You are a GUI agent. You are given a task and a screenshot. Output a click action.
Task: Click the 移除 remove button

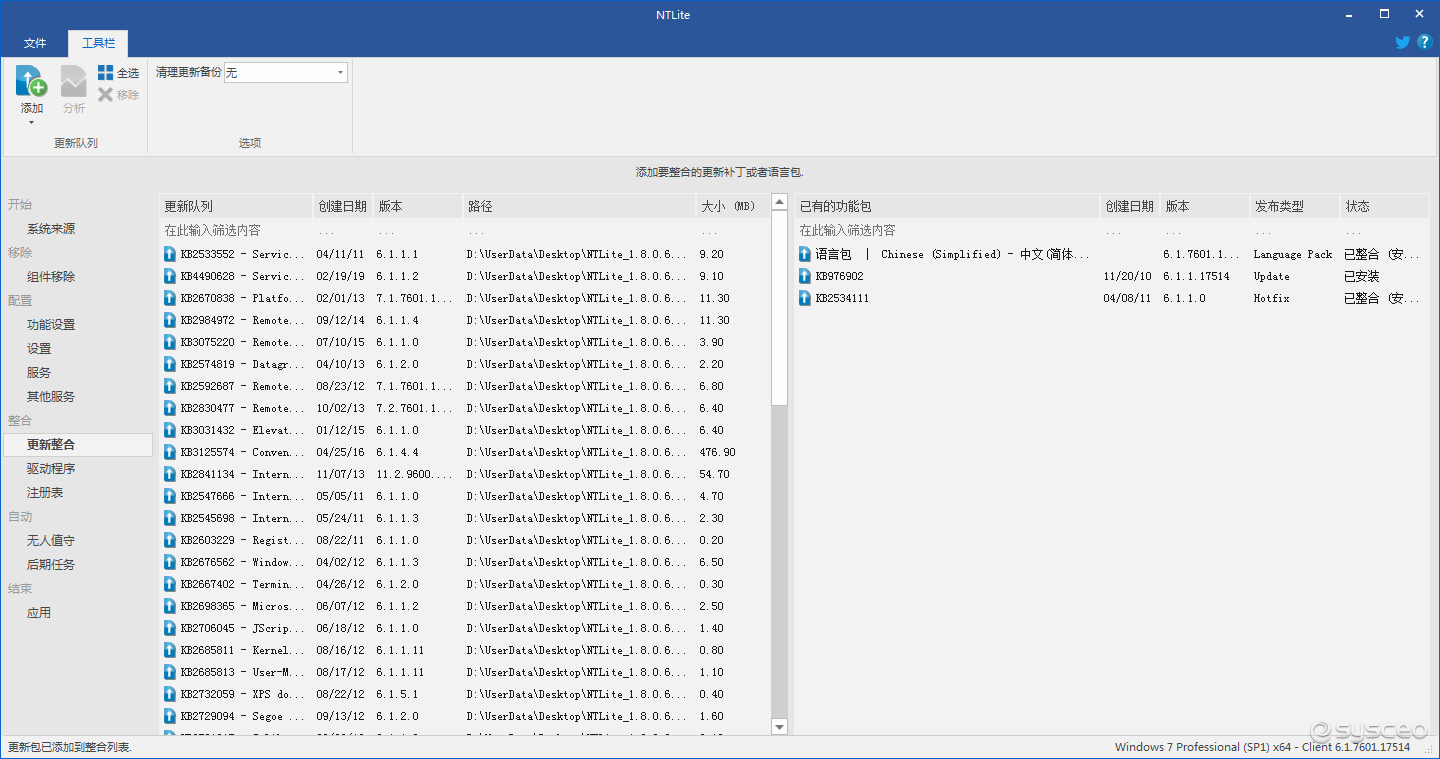coord(118,95)
